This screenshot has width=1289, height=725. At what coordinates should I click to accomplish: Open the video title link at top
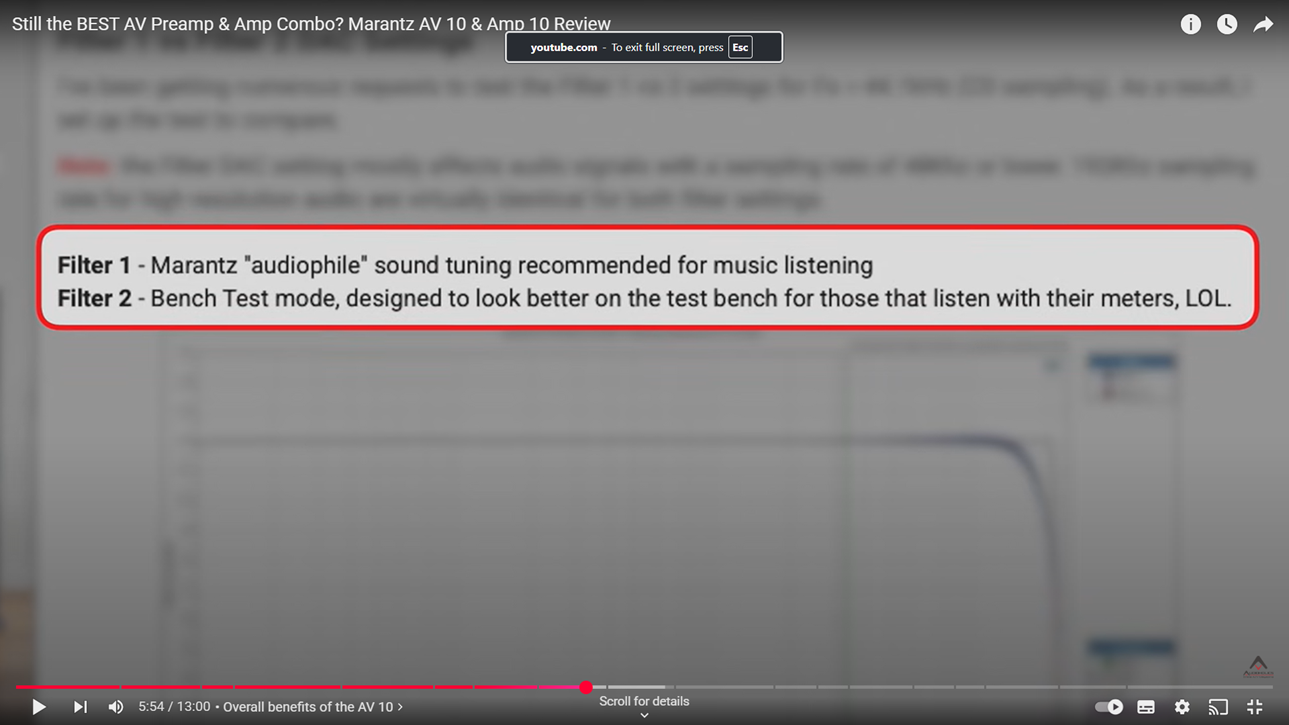pos(311,24)
